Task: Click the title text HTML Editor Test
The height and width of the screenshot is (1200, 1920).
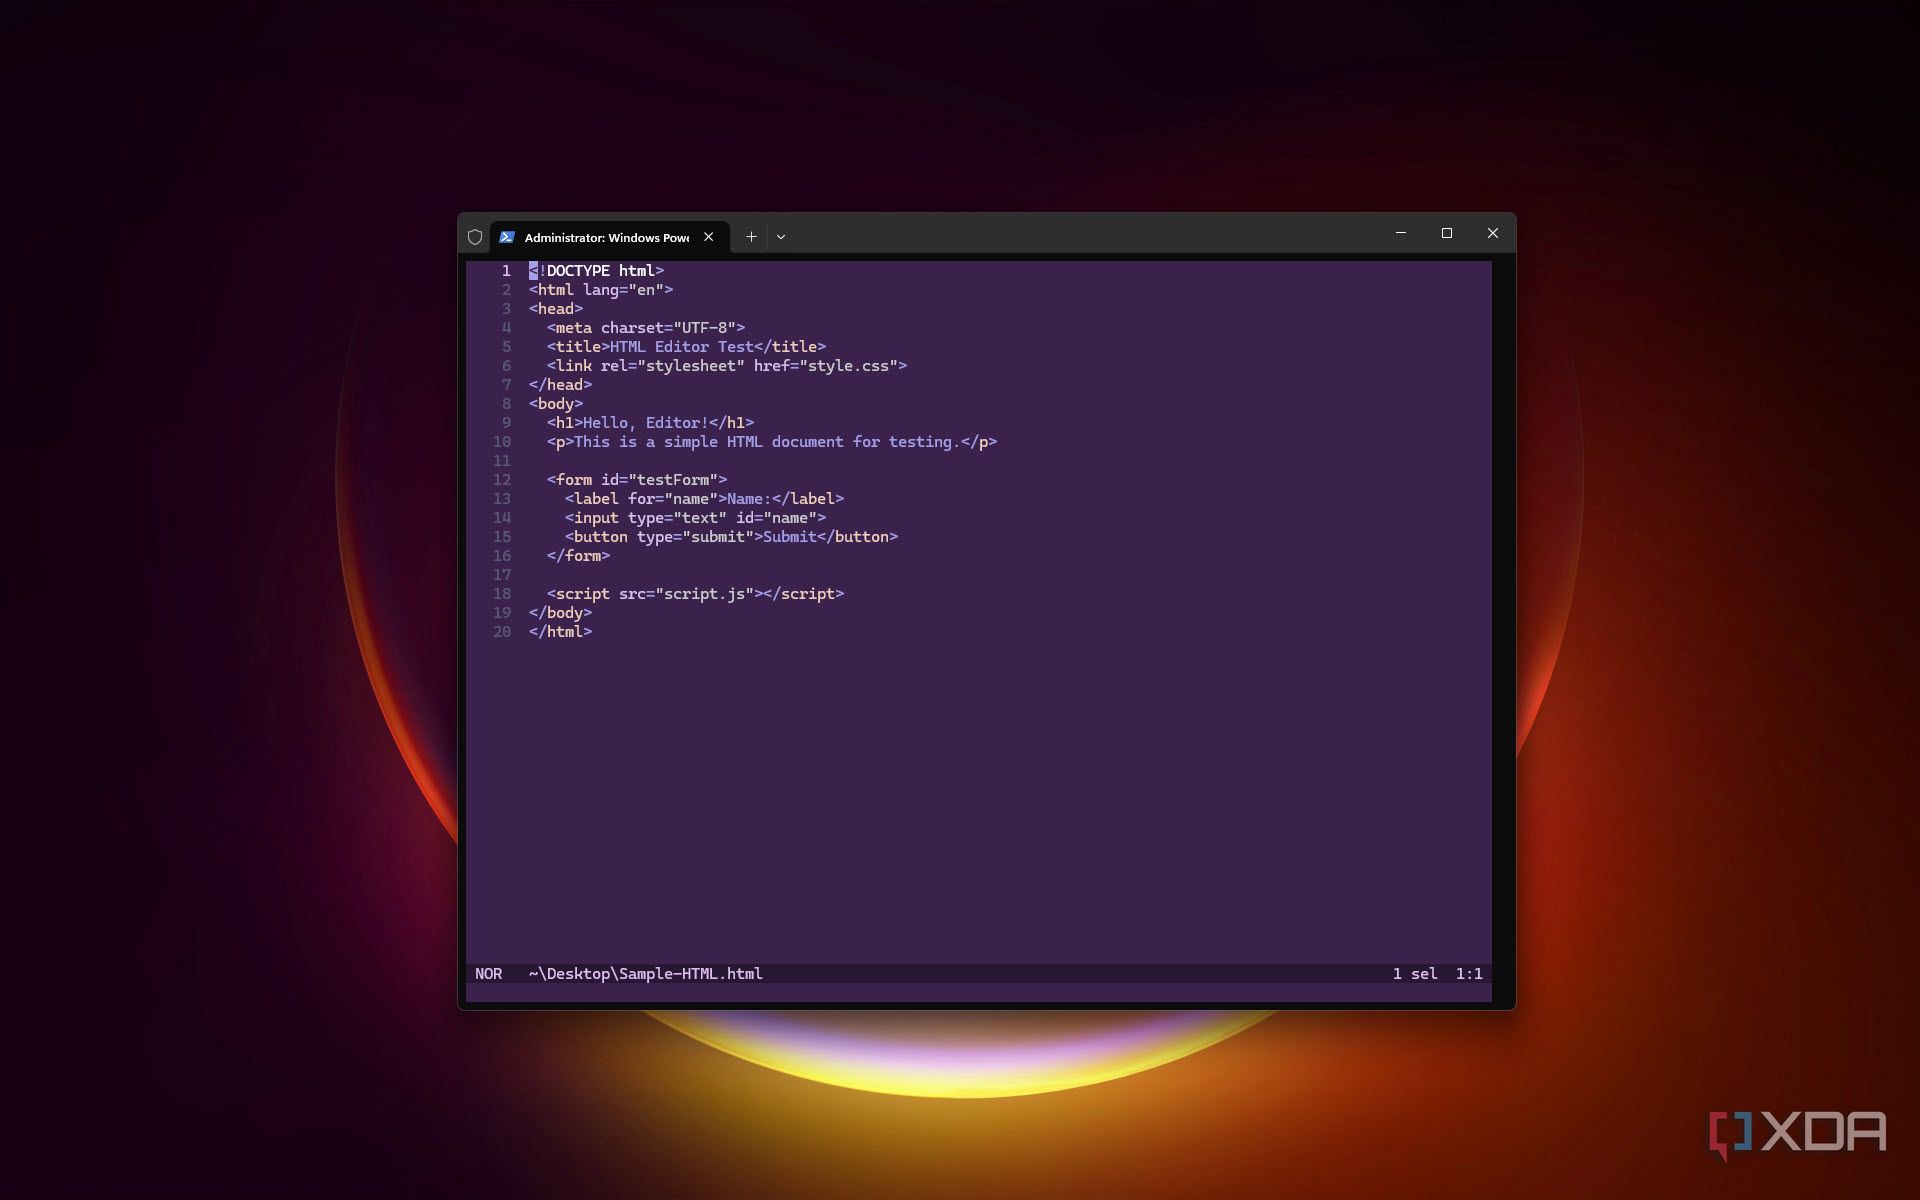Action: (682, 347)
